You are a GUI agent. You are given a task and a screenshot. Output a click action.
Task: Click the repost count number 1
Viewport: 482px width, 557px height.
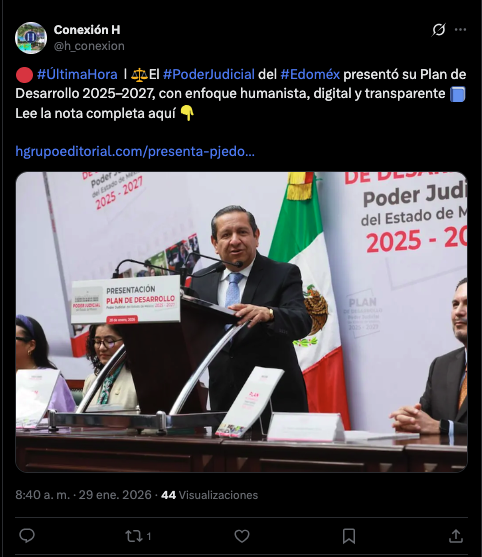pyautogui.click(x=149, y=536)
